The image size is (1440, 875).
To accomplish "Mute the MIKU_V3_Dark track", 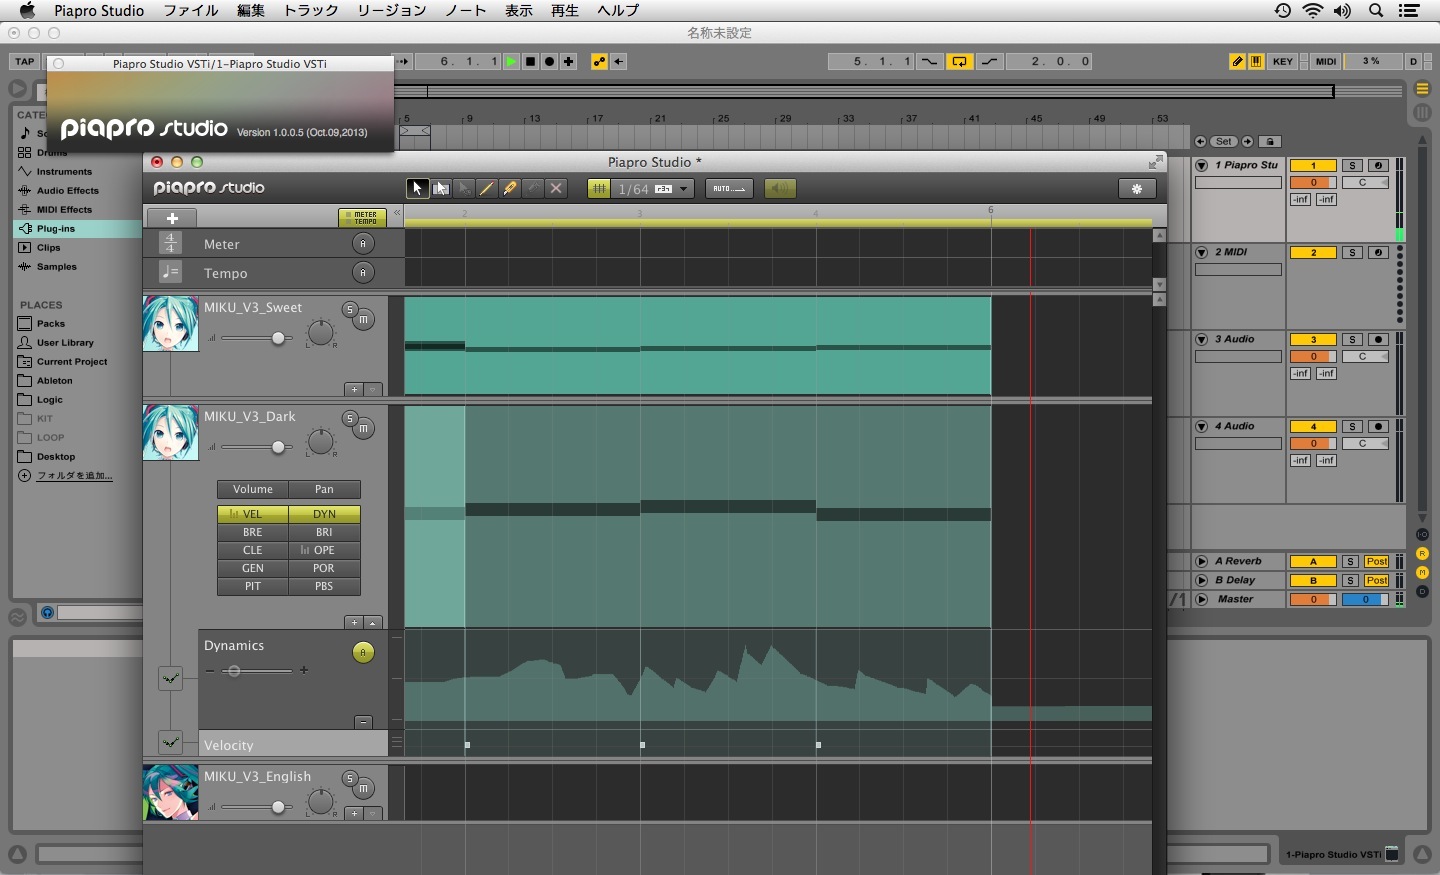I will 364,428.
